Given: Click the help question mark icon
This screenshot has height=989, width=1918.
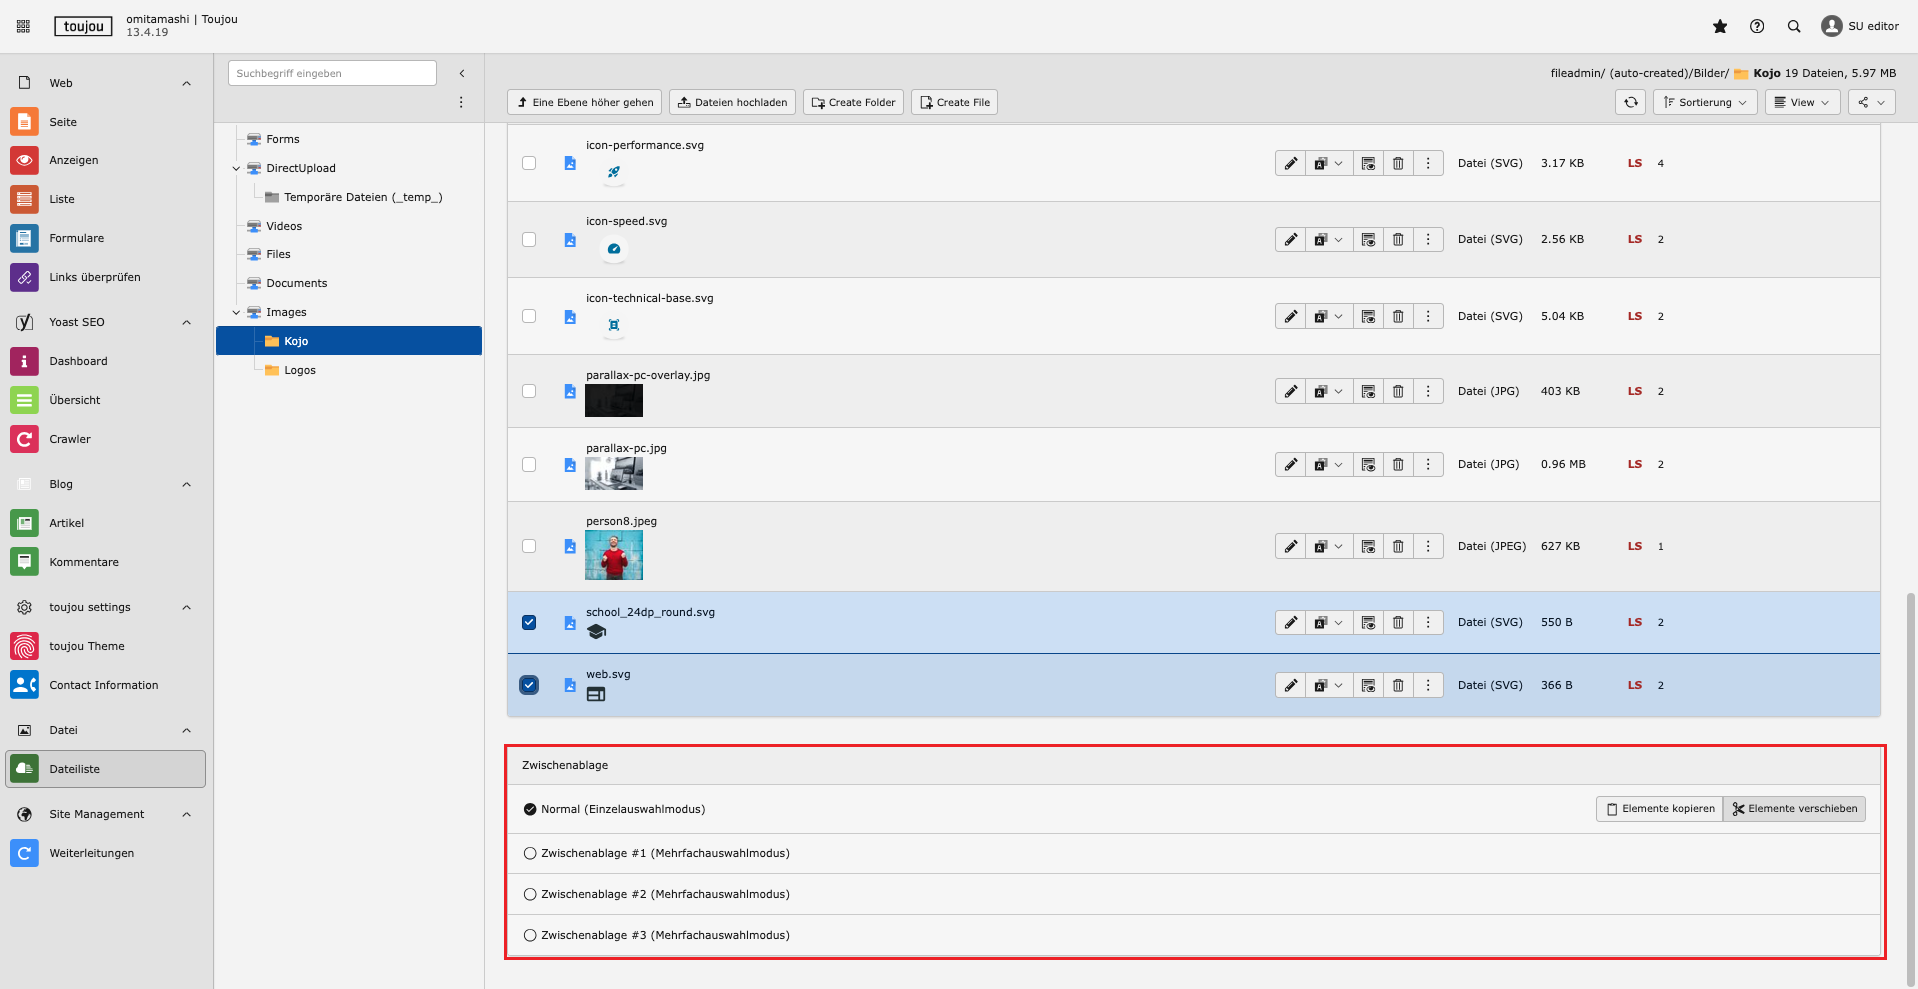Looking at the screenshot, I should pos(1757,27).
